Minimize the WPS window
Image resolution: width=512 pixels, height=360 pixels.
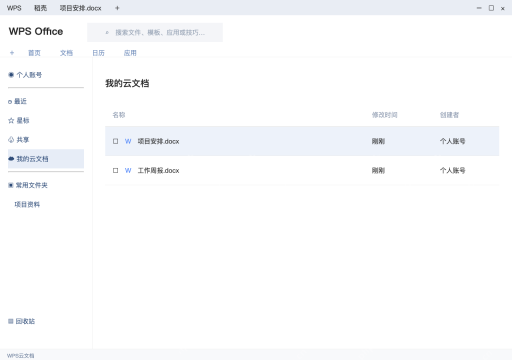pyautogui.click(x=479, y=8)
